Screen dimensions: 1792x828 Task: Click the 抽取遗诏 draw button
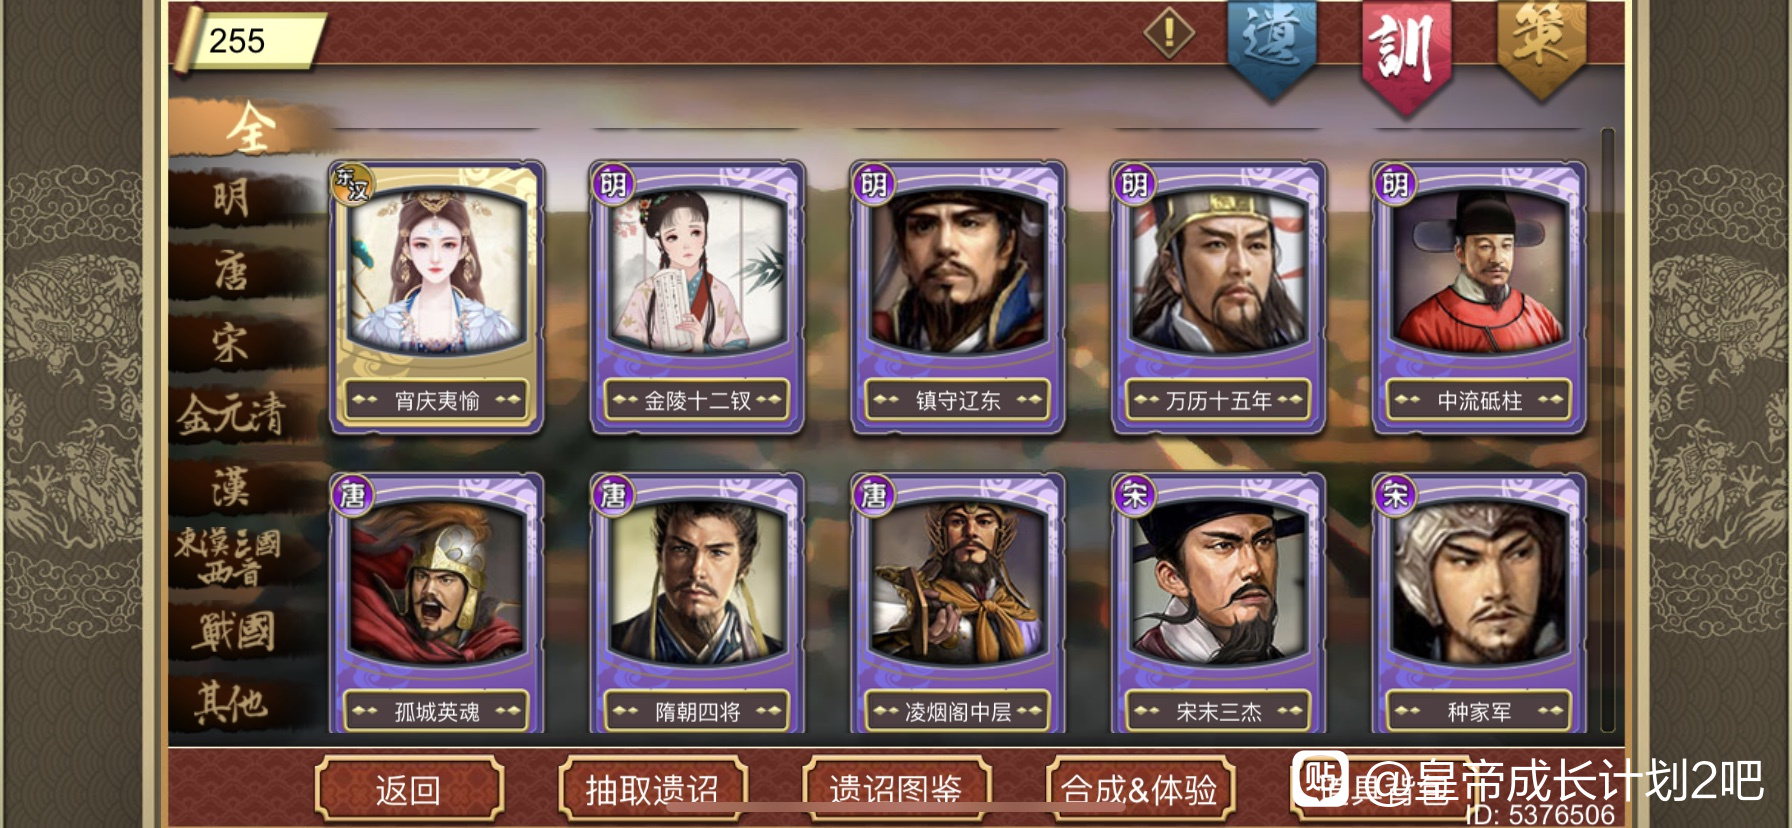(x=652, y=790)
